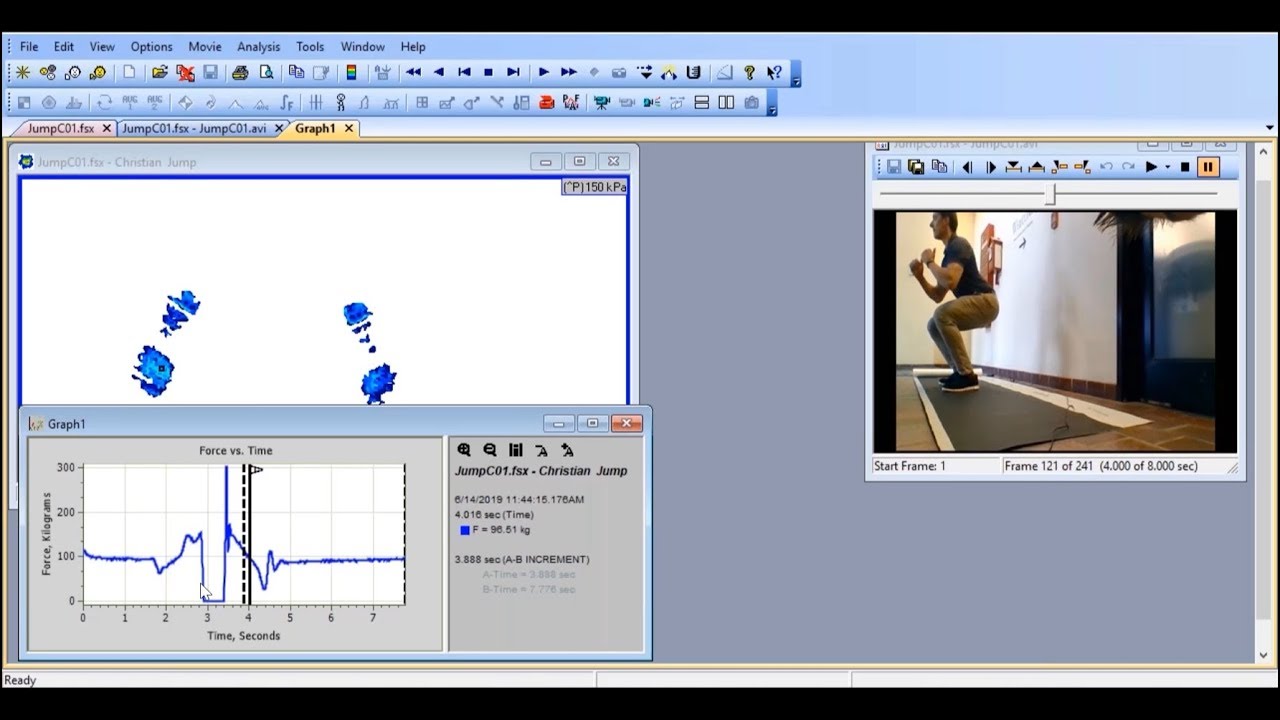Step video backward one frame
Image resolution: width=1280 pixels, height=720 pixels.
pyautogui.click(x=967, y=167)
